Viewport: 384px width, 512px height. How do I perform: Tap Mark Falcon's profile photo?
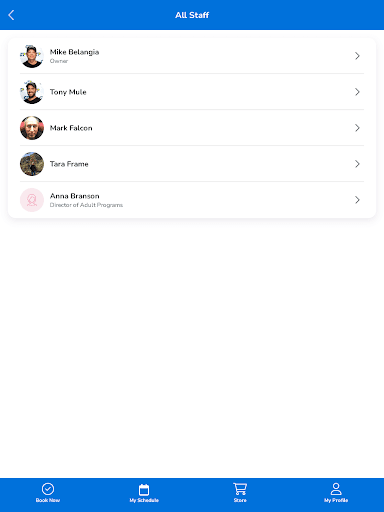(x=32, y=128)
